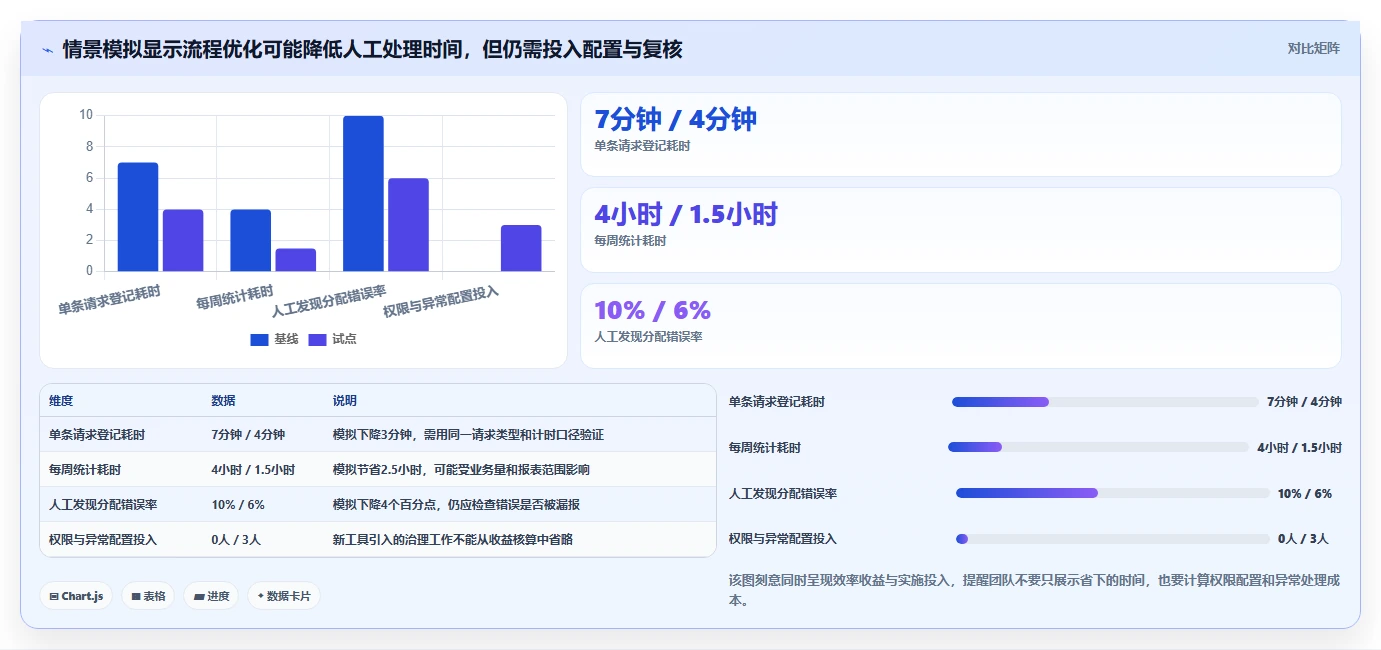
Task: Click the 数据卡片 tag
Action: click(284, 596)
